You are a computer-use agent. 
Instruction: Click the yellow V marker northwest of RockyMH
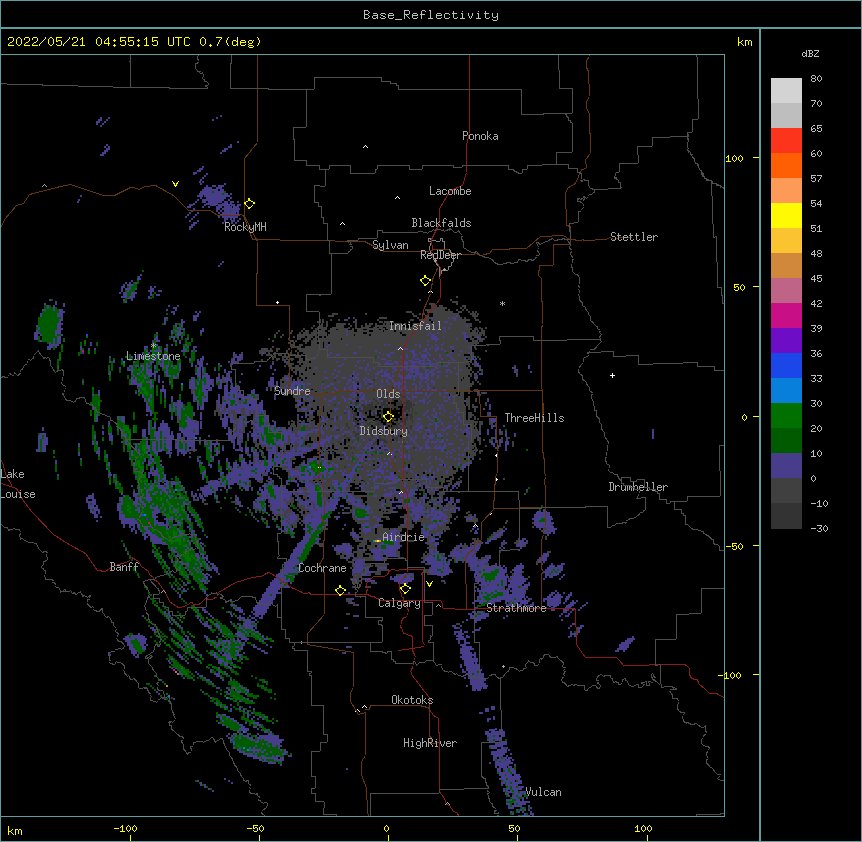[x=175, y=184]
